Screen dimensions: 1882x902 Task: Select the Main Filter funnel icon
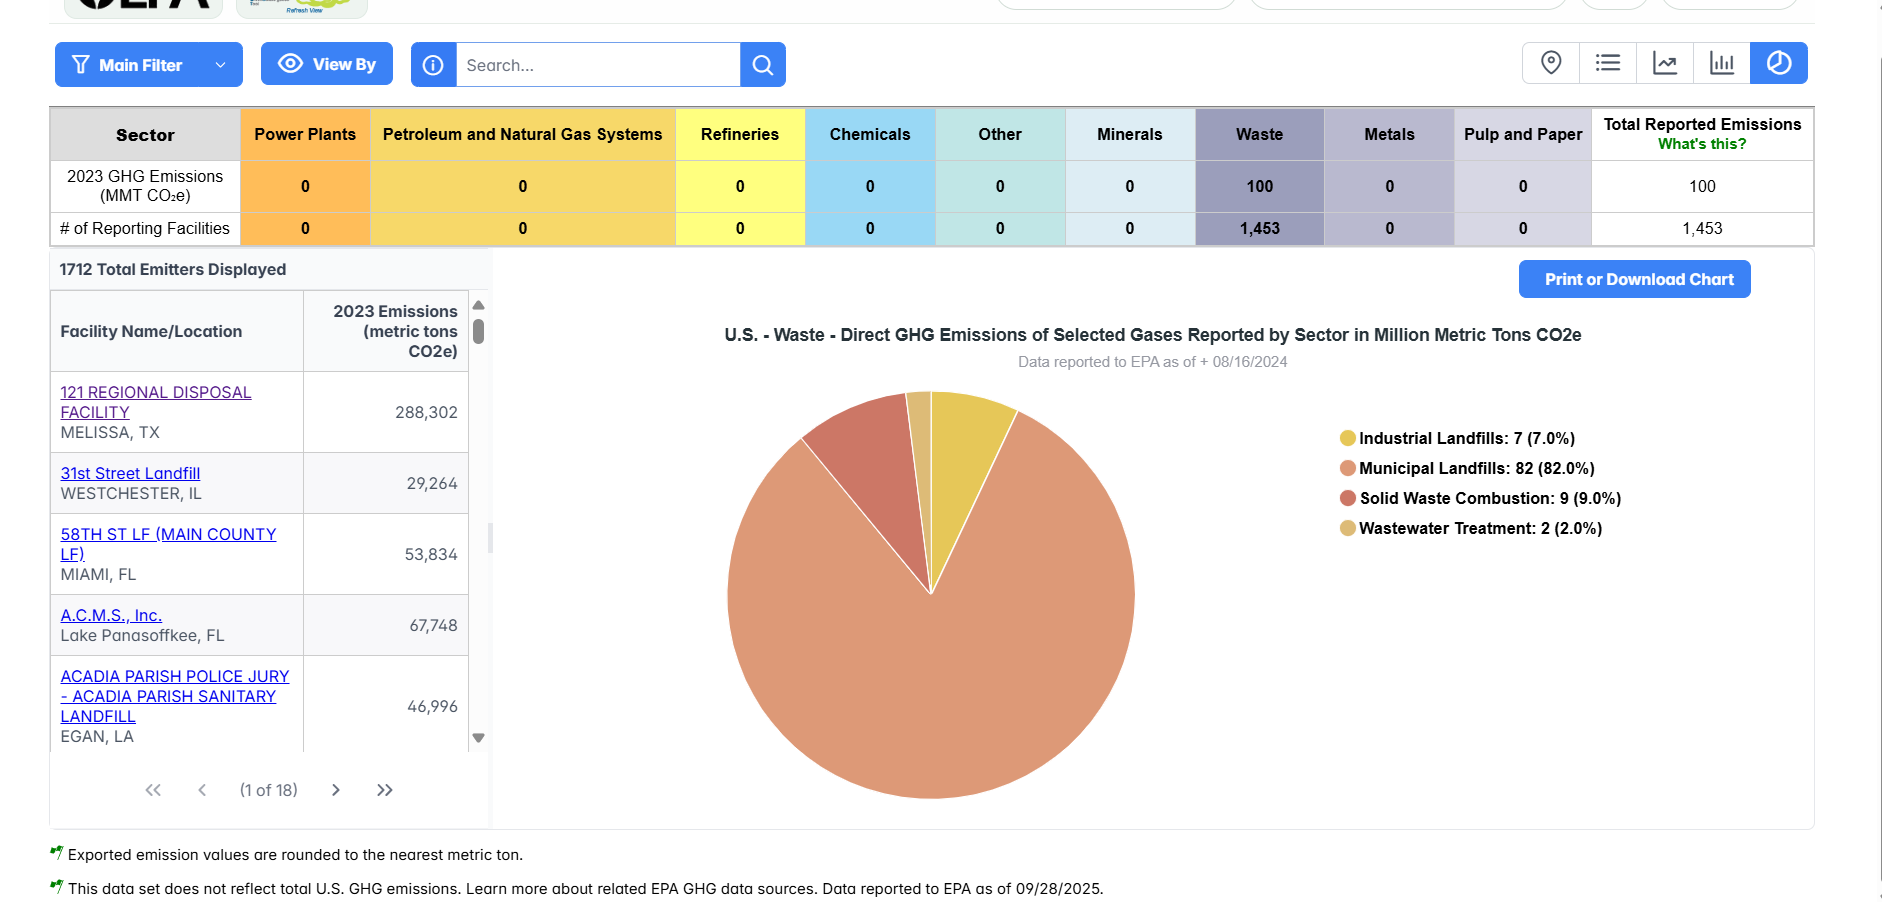[x=81, y=64]
